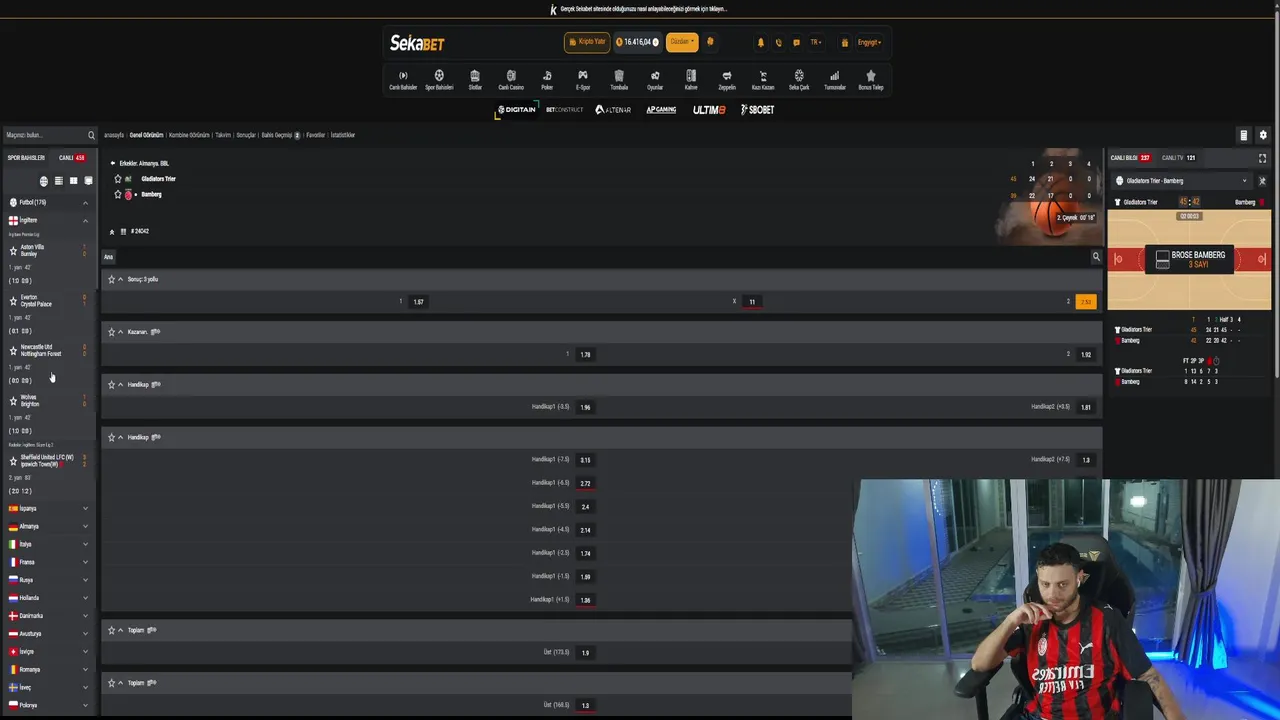The height and width of the screenshot is (720, 1280).
Task: Click the Kripto Yatır button
Action: [587, 42]
